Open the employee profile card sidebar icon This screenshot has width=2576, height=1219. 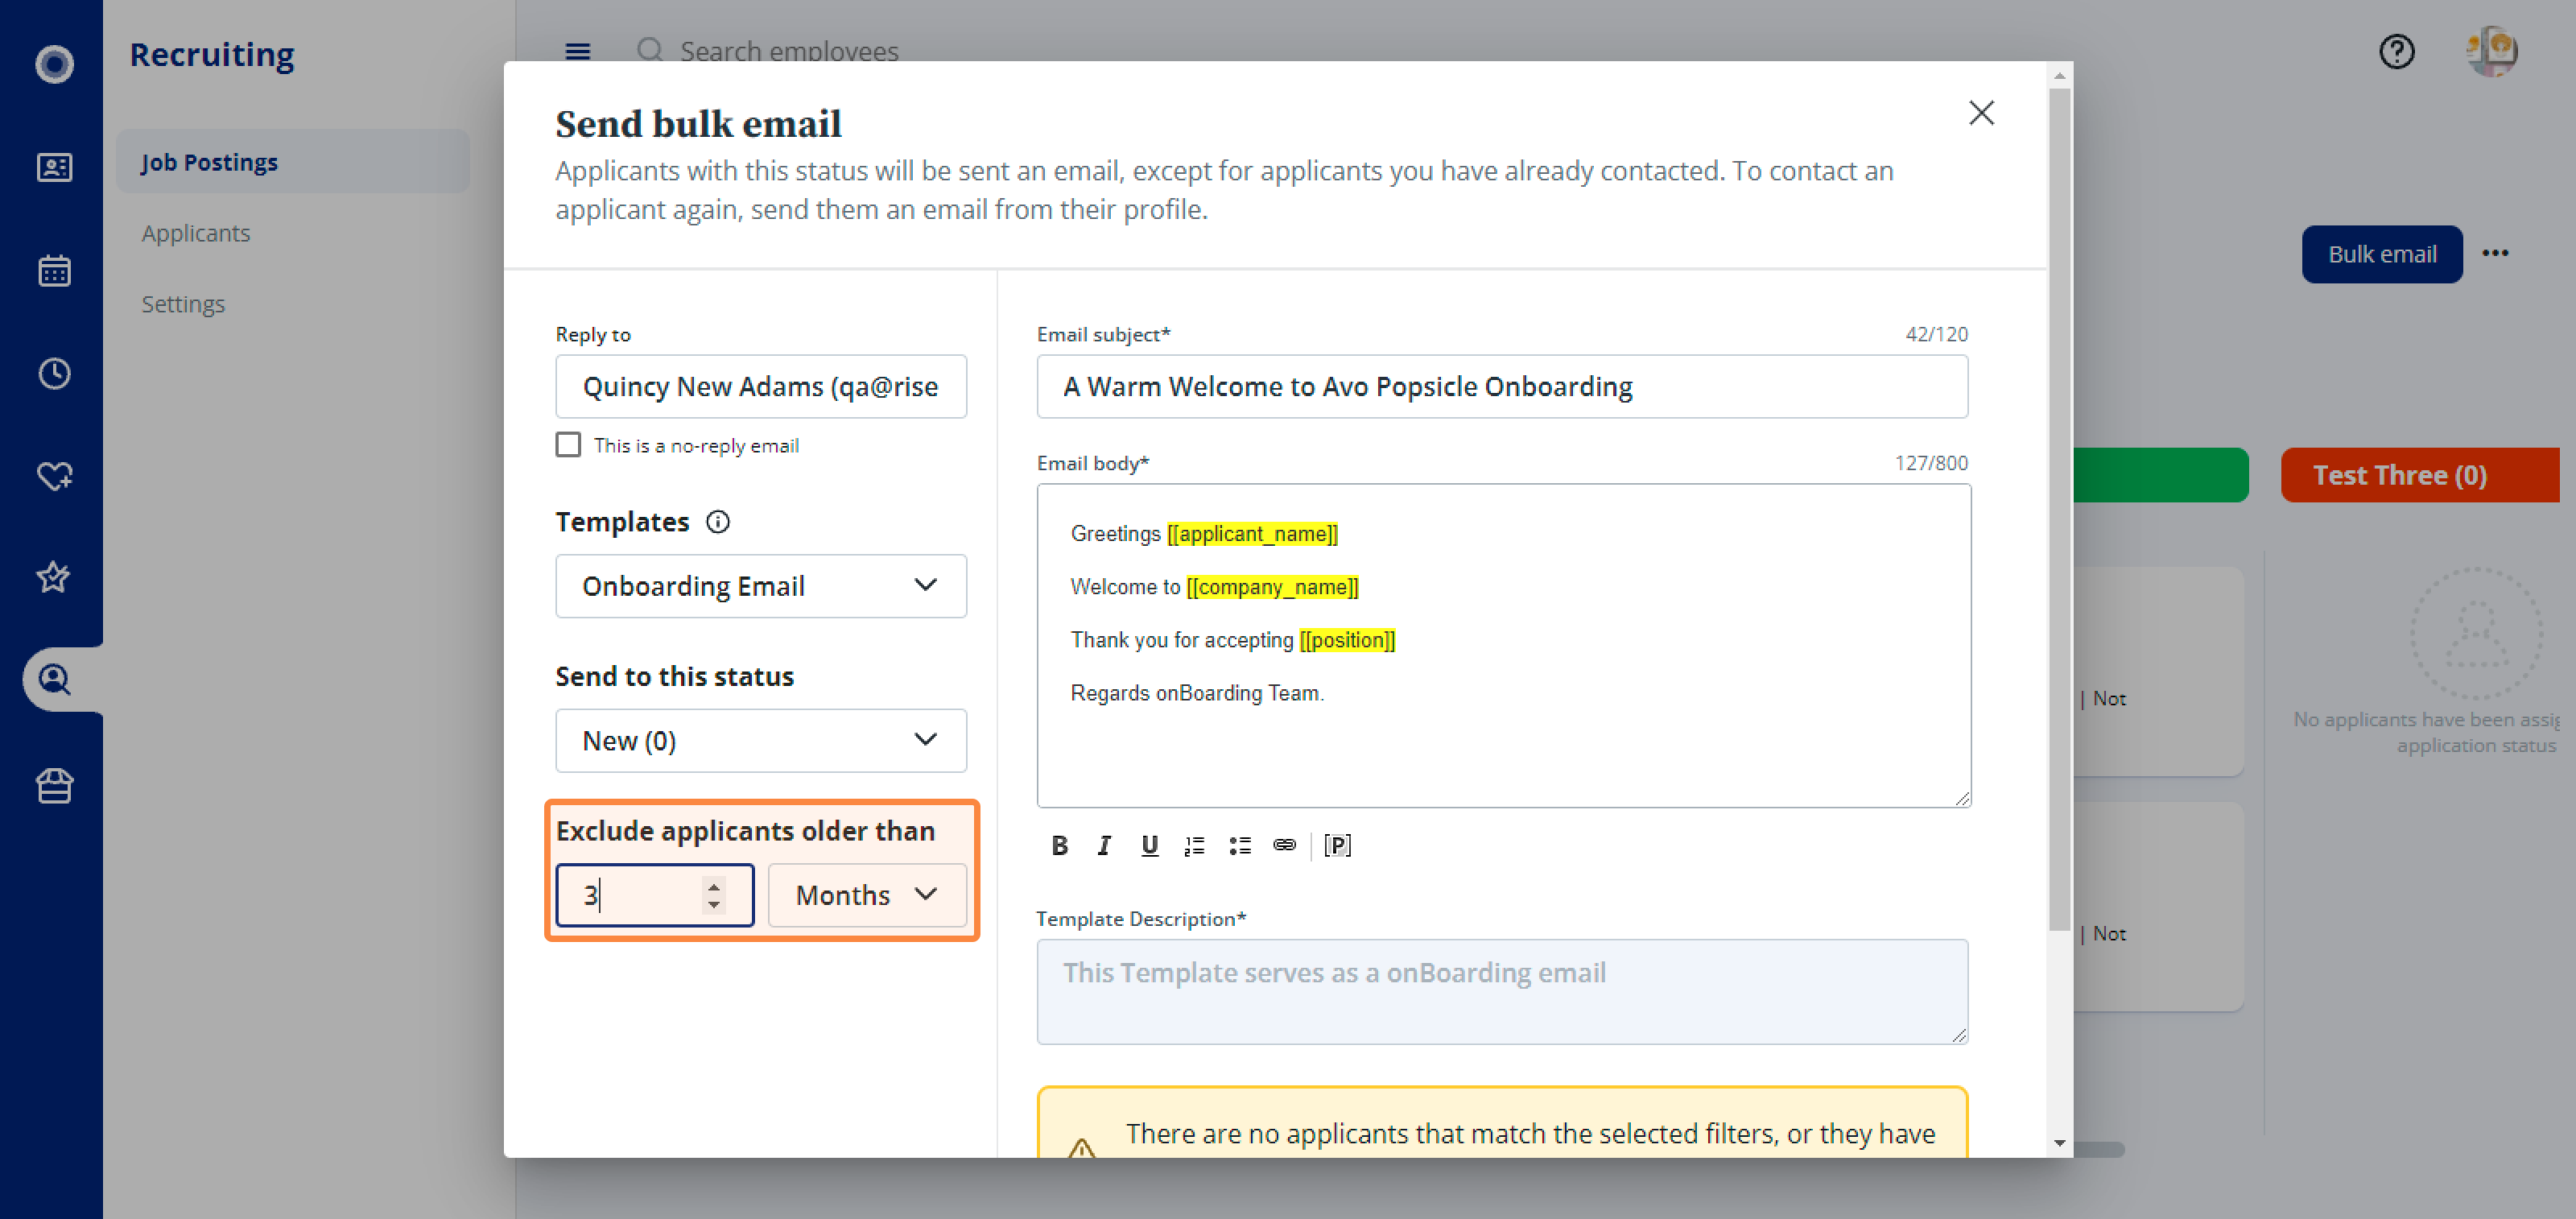[54, 167]
